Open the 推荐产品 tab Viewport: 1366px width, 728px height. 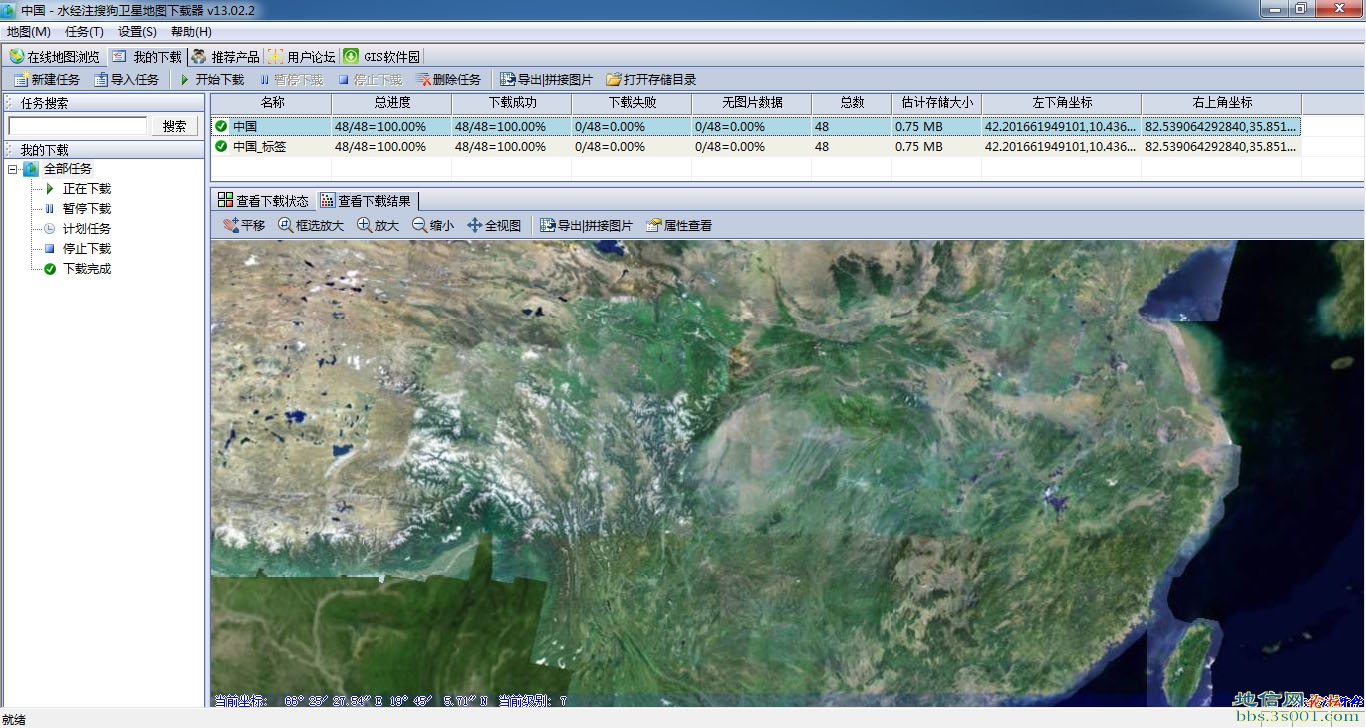coord(226,57)
